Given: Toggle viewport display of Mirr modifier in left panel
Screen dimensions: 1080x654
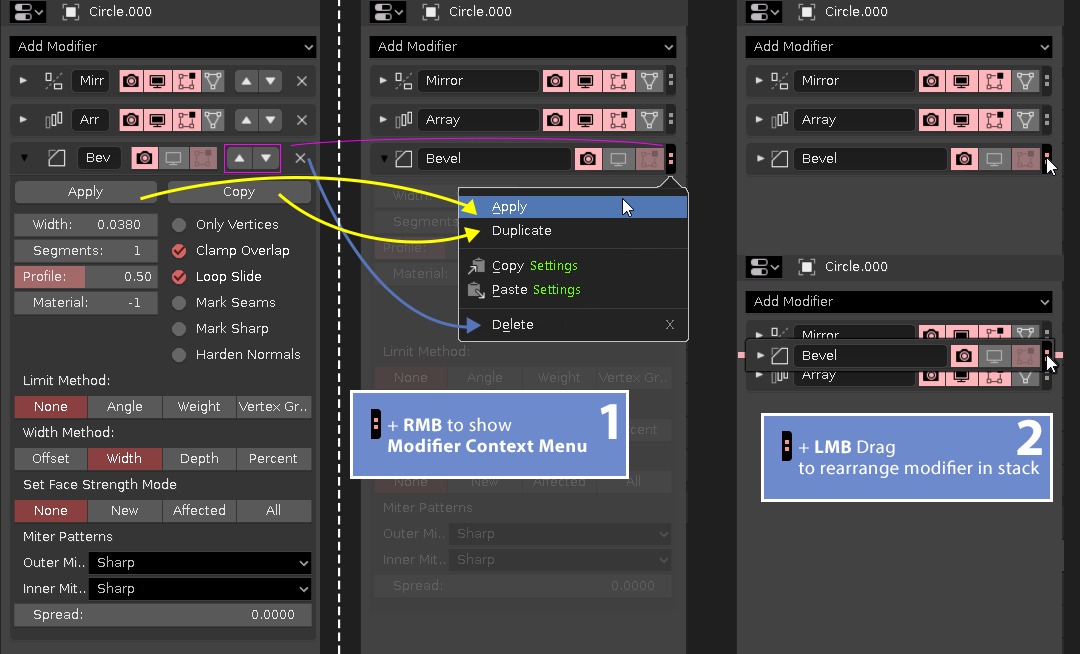Looking at the screenshot, I should tap(158, 81).
